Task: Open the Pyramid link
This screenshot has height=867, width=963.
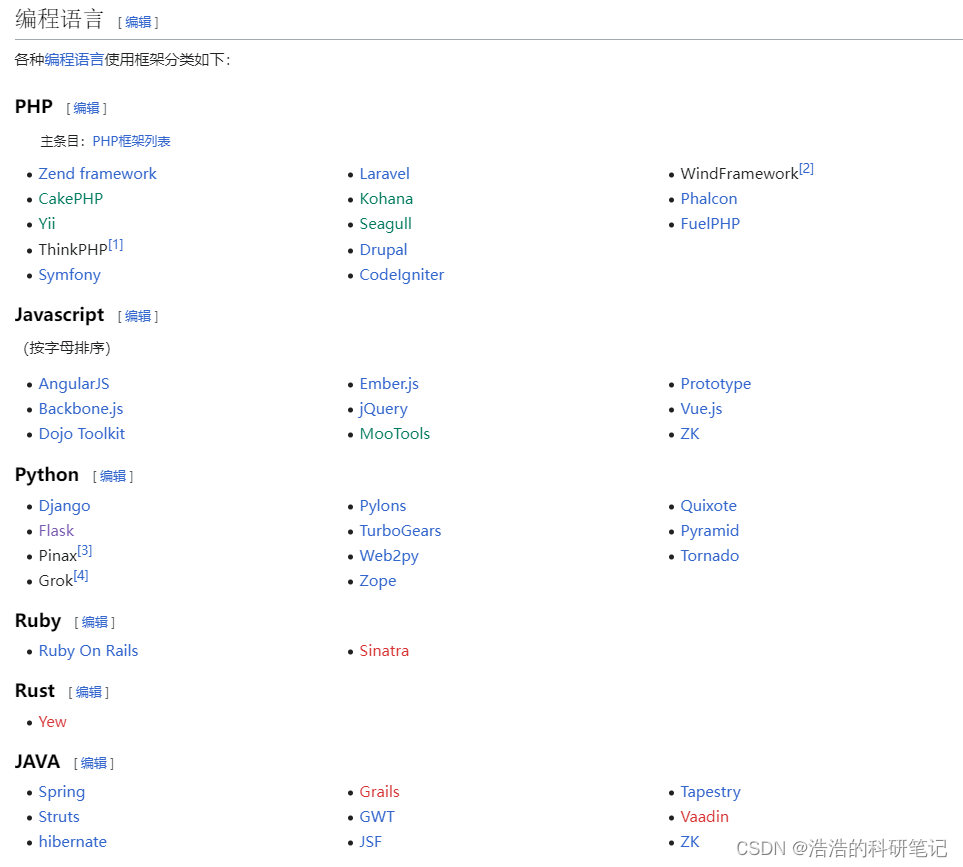Action: point(709,531)
